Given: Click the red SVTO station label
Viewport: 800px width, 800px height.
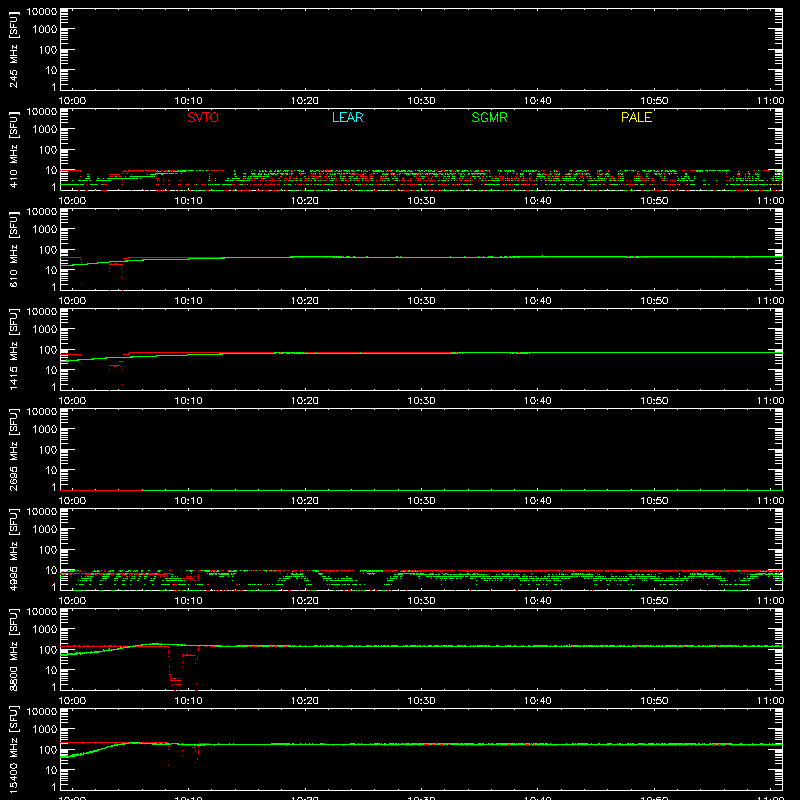Looking at the screenshot, I should 203,117.
